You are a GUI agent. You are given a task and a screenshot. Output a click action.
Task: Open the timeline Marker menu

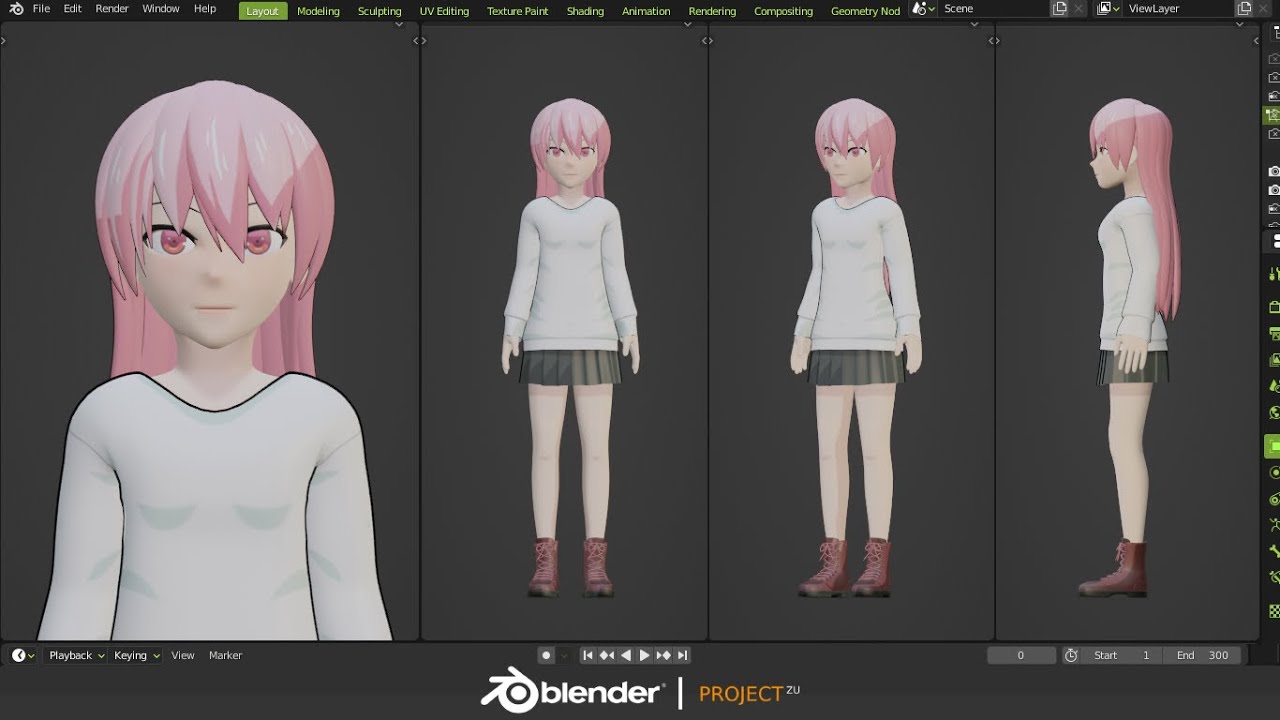click(225, 656)
